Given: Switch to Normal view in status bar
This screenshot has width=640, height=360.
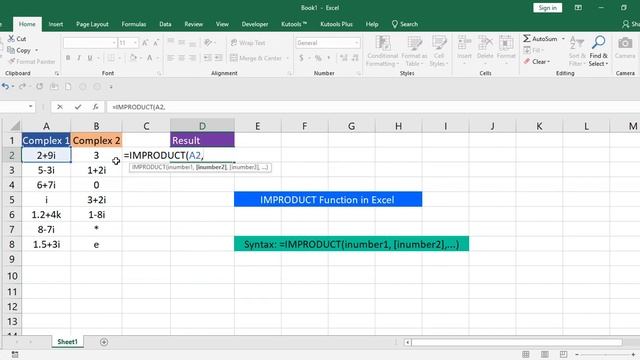Looking at the screenshot, I should [x=526, y=354].
